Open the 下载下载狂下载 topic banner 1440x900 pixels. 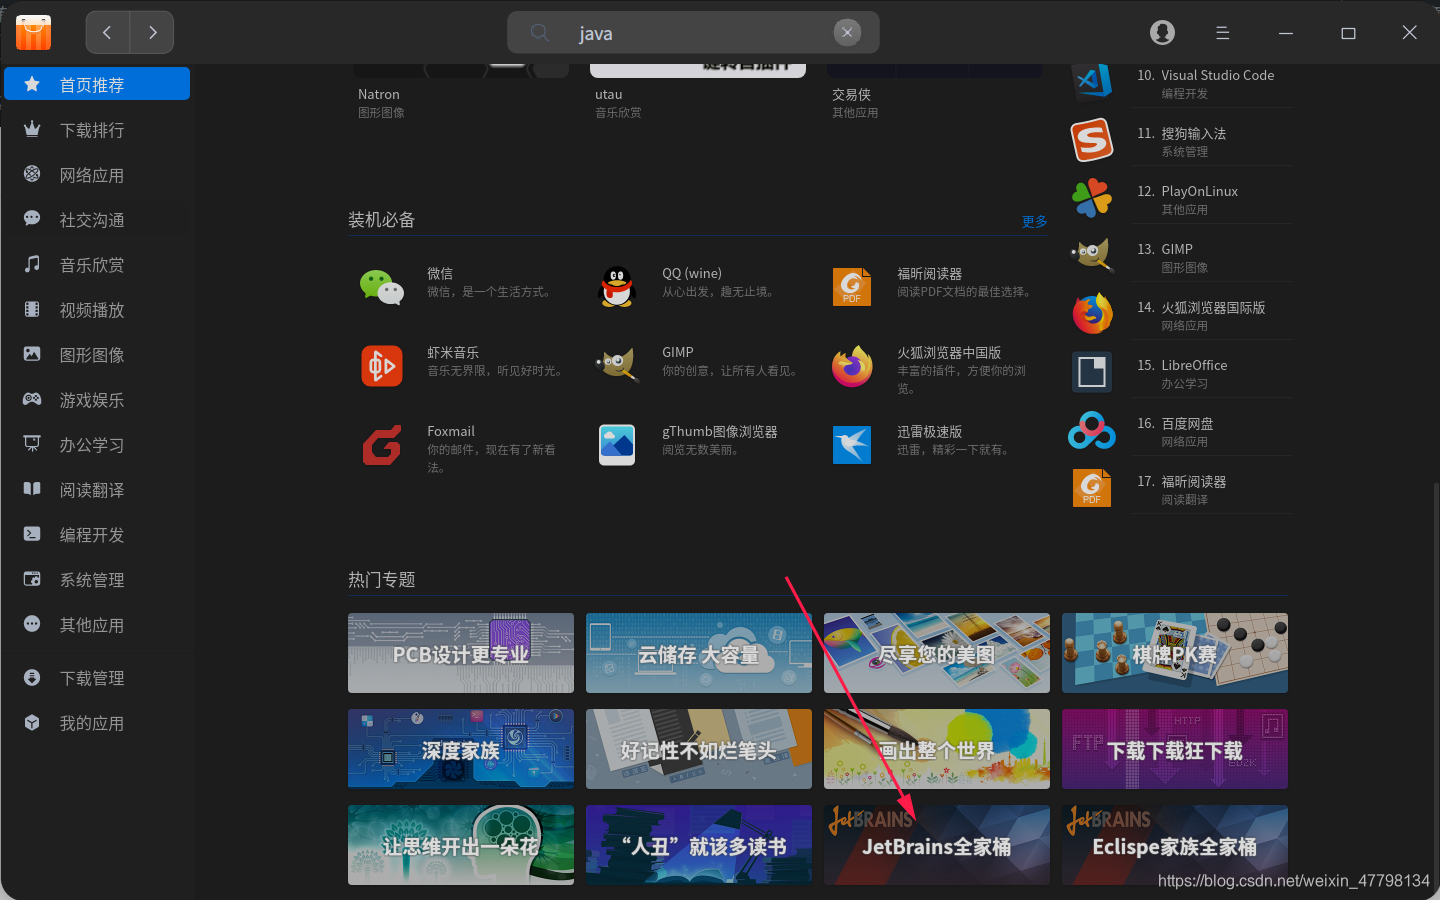(1175, 749)
